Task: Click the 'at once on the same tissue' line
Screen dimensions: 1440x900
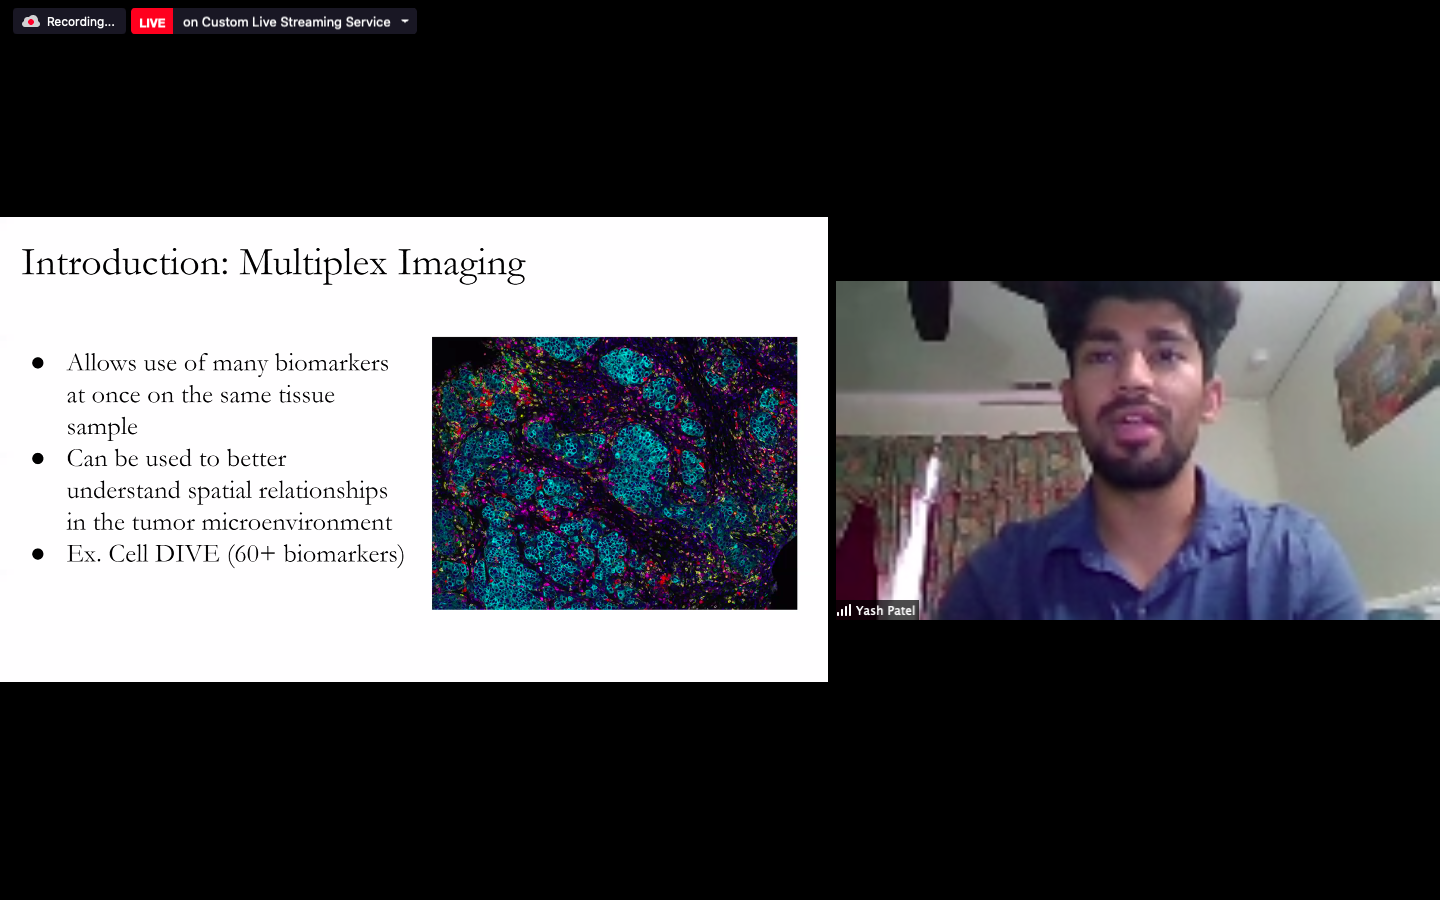Action: tap(200, 395)
